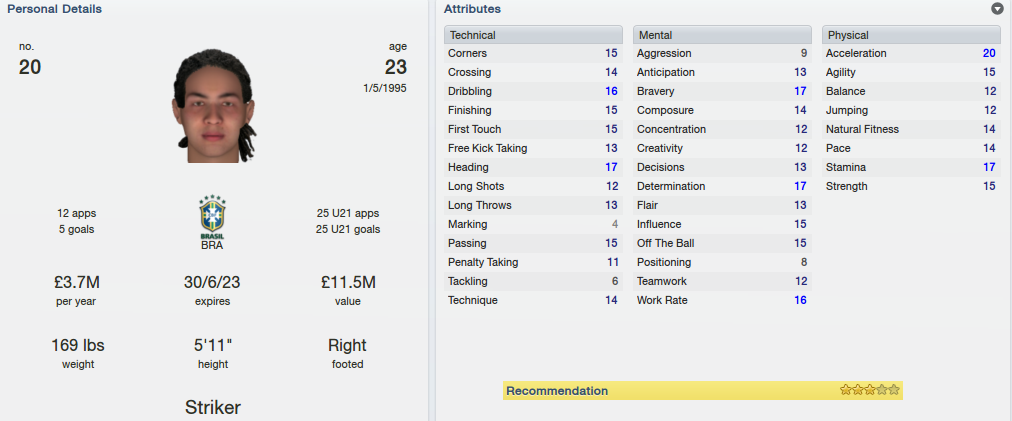Open the Attributes panel dropdown arrow

(997, 9)
